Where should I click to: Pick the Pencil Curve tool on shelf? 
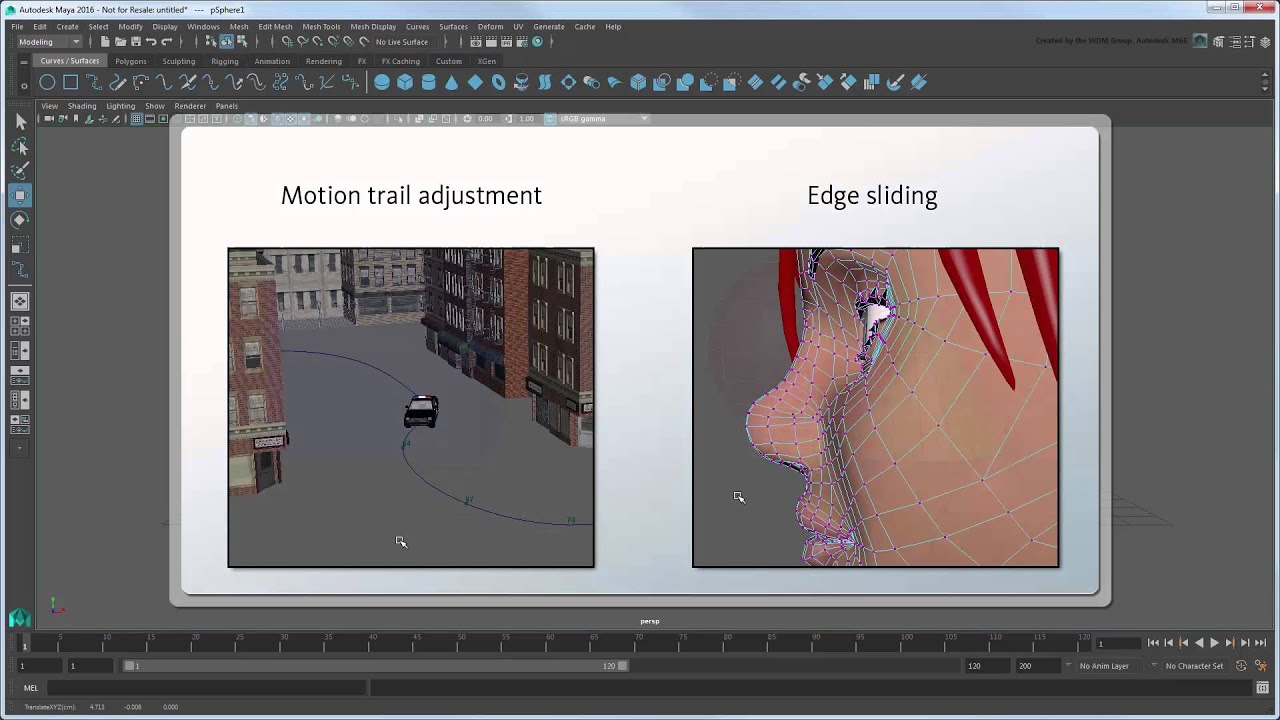[117, 82]
